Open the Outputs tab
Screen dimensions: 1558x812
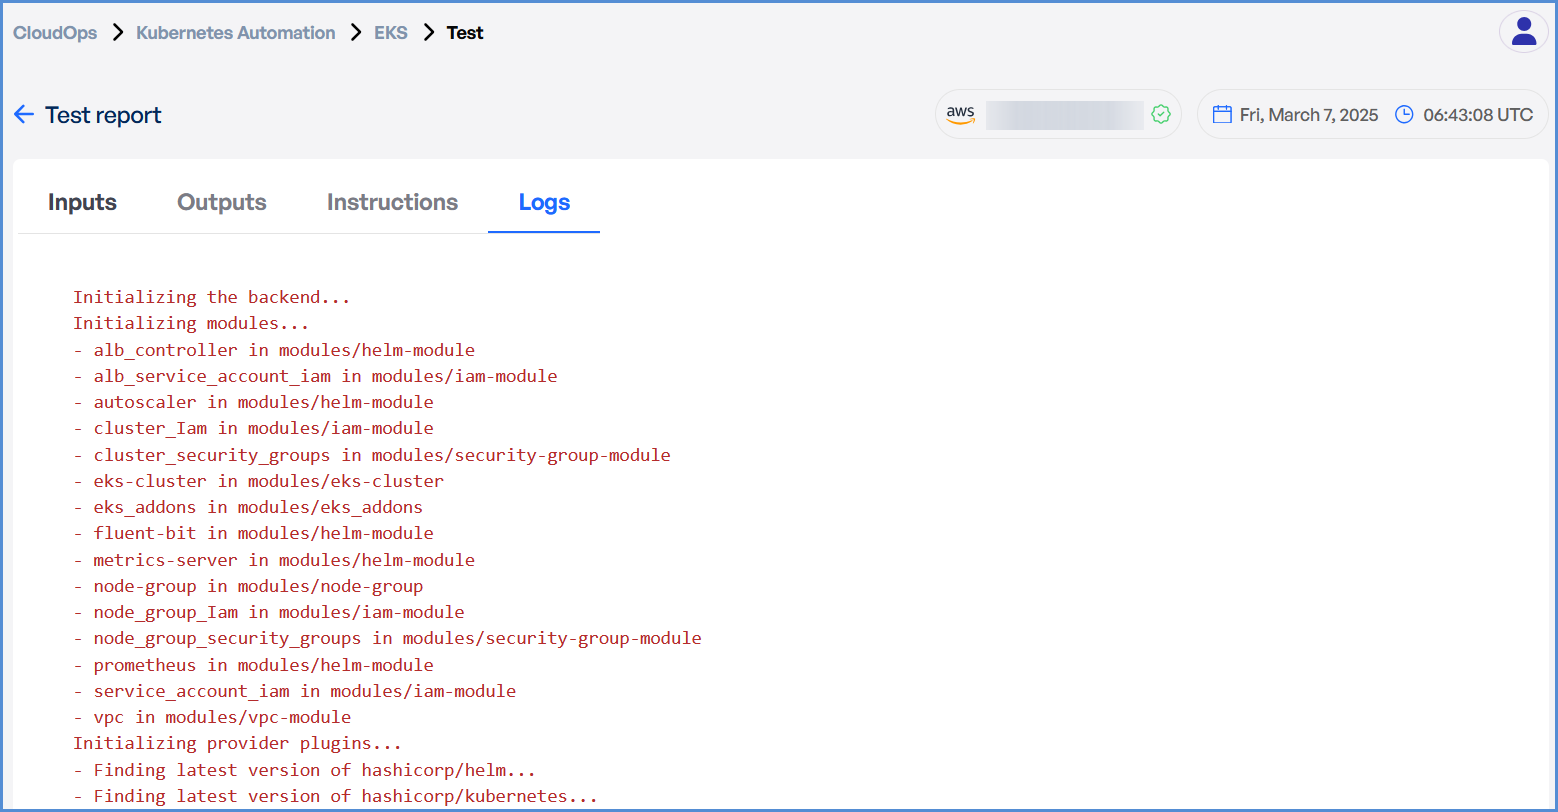[x=221, y=202]
